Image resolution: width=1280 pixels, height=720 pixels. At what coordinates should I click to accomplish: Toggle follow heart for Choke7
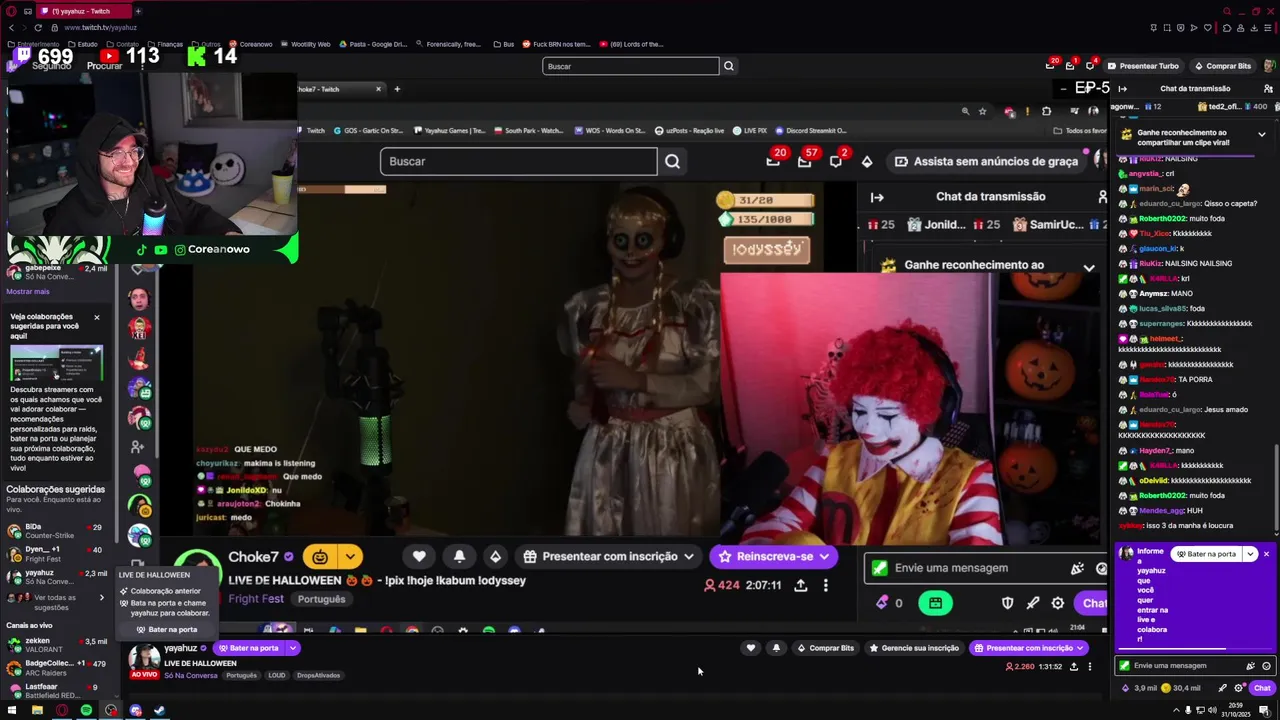pos(419,557)
